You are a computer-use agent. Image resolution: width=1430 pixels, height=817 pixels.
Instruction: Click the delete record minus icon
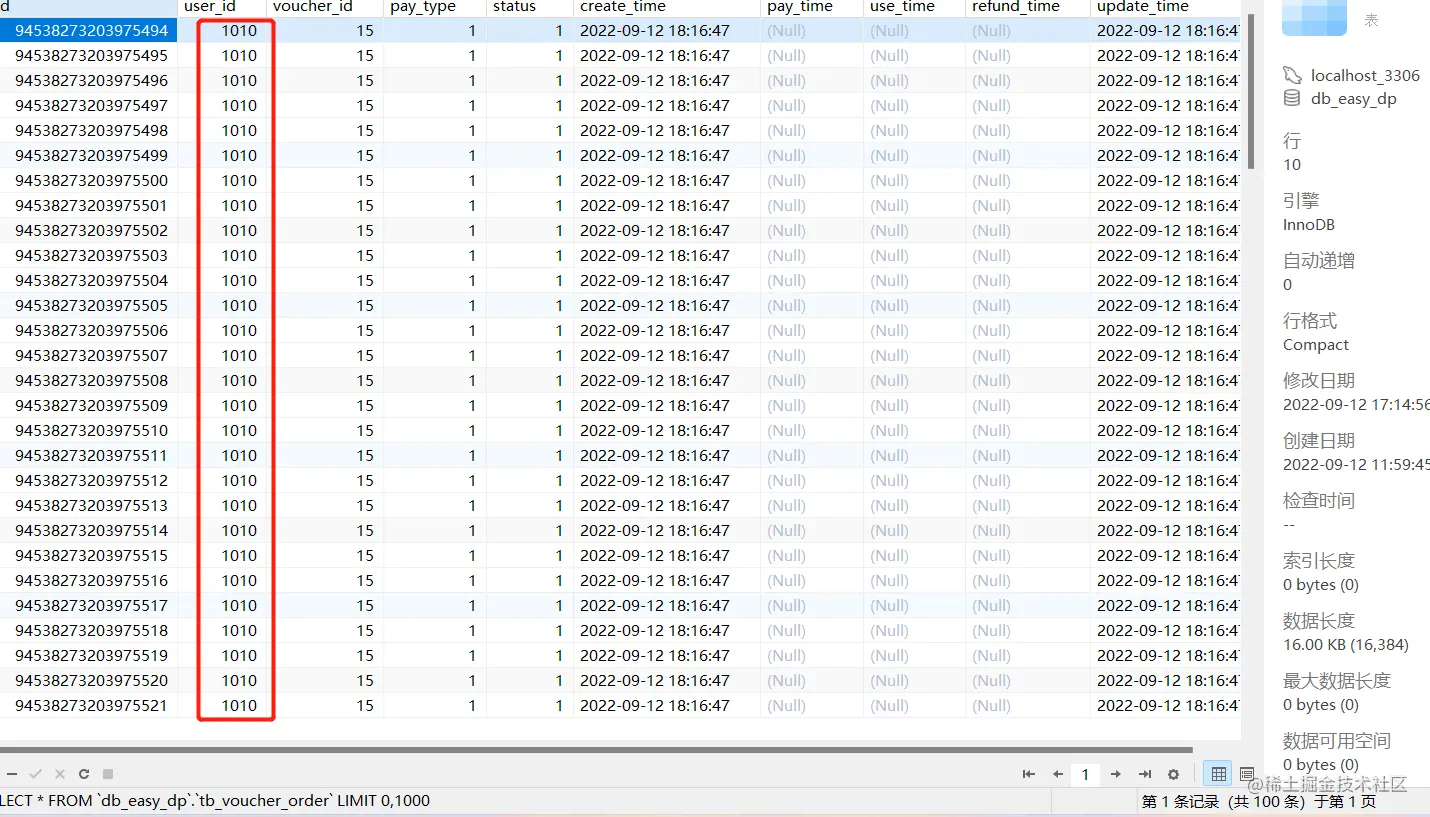pos(11,774)
